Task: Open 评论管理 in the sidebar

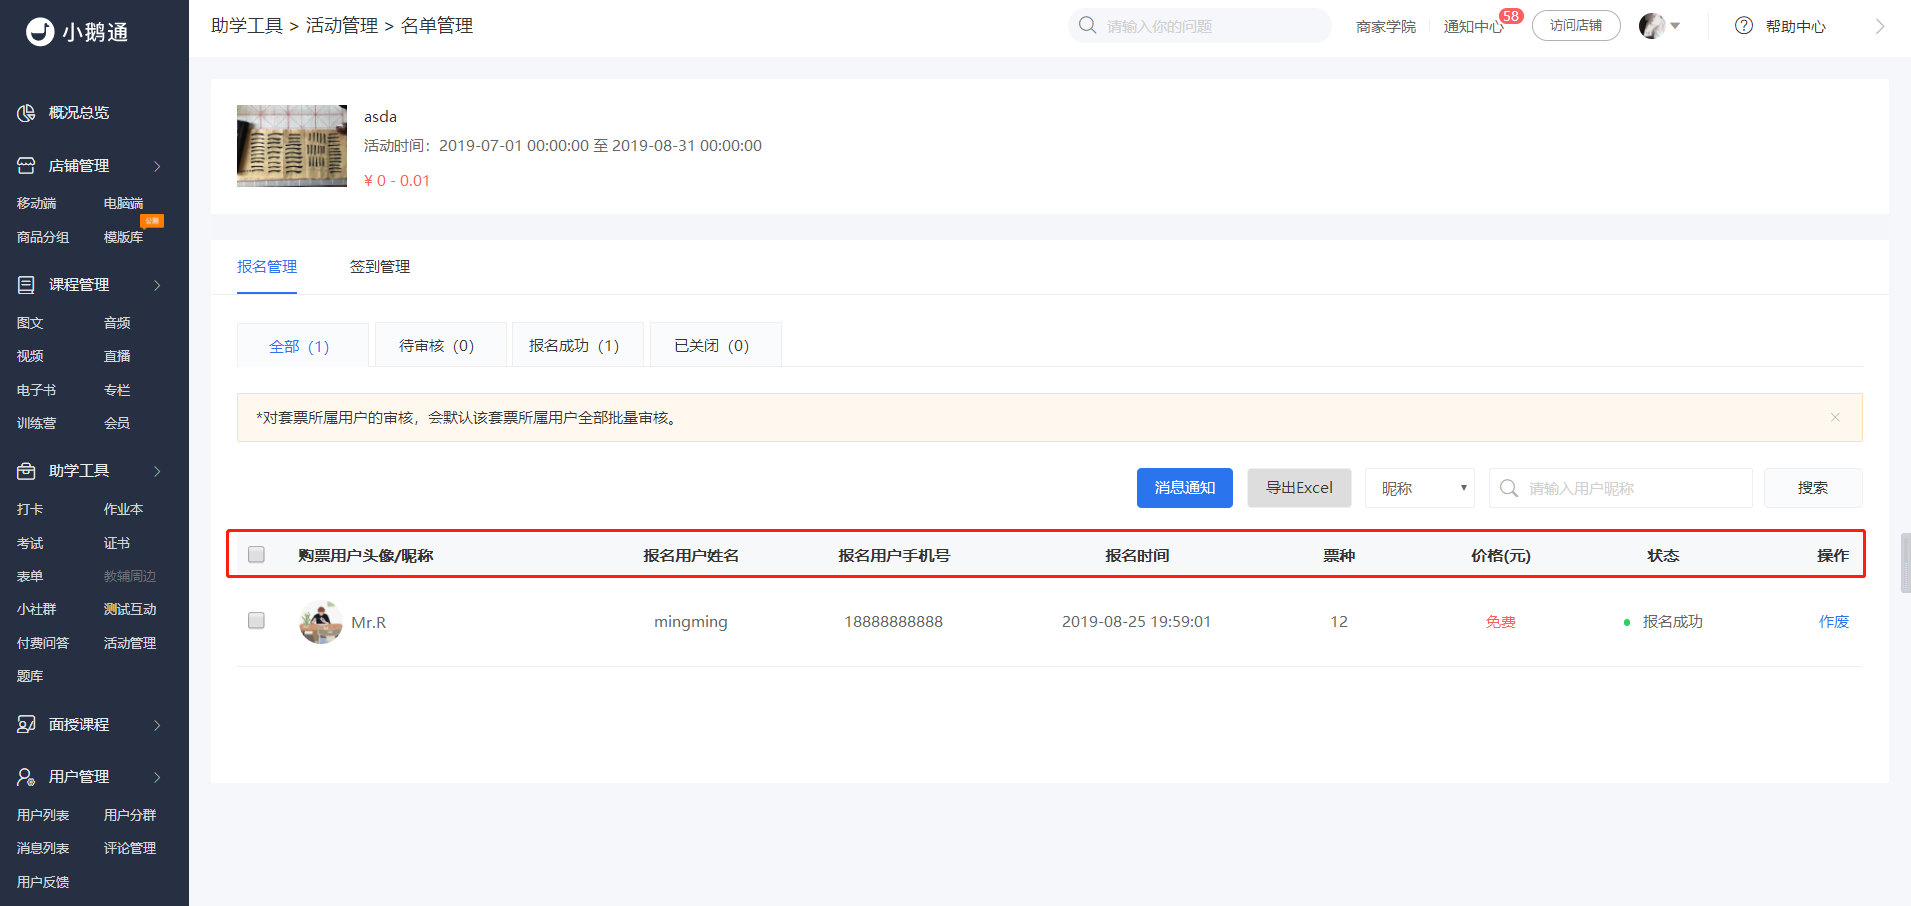Action: point(130,848)
